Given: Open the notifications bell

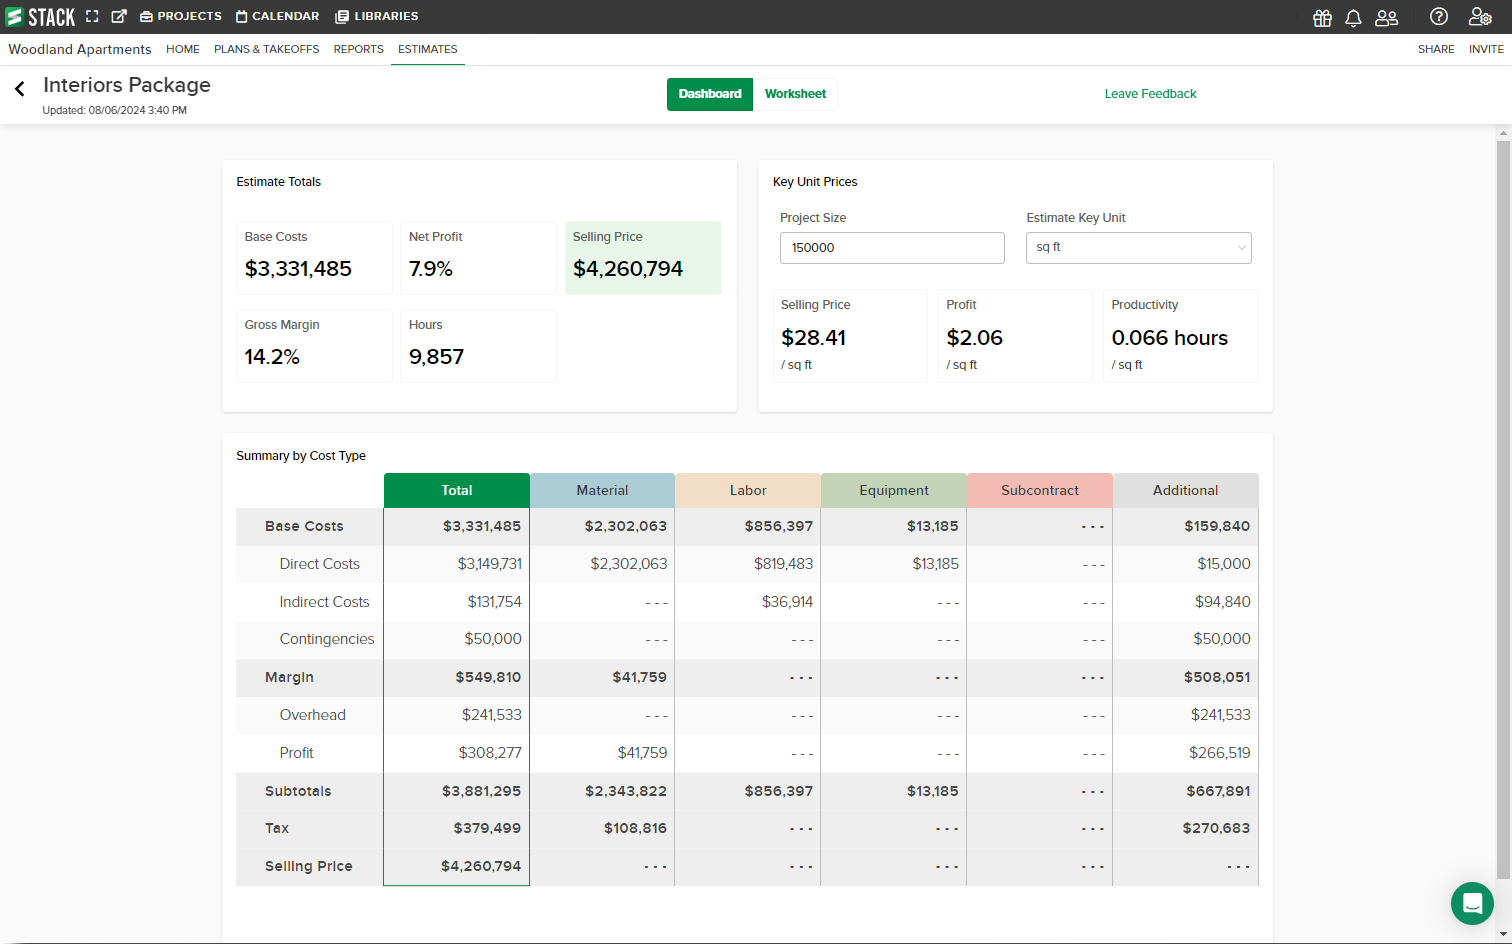Looking at the screenshot, I should [1353, 18].
